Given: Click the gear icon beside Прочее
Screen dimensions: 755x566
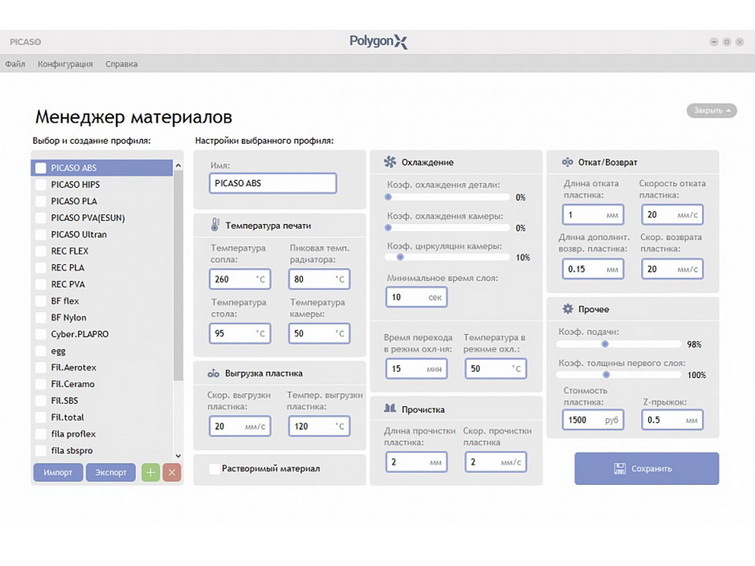Looking at the screenshot, I should point(568,309).
